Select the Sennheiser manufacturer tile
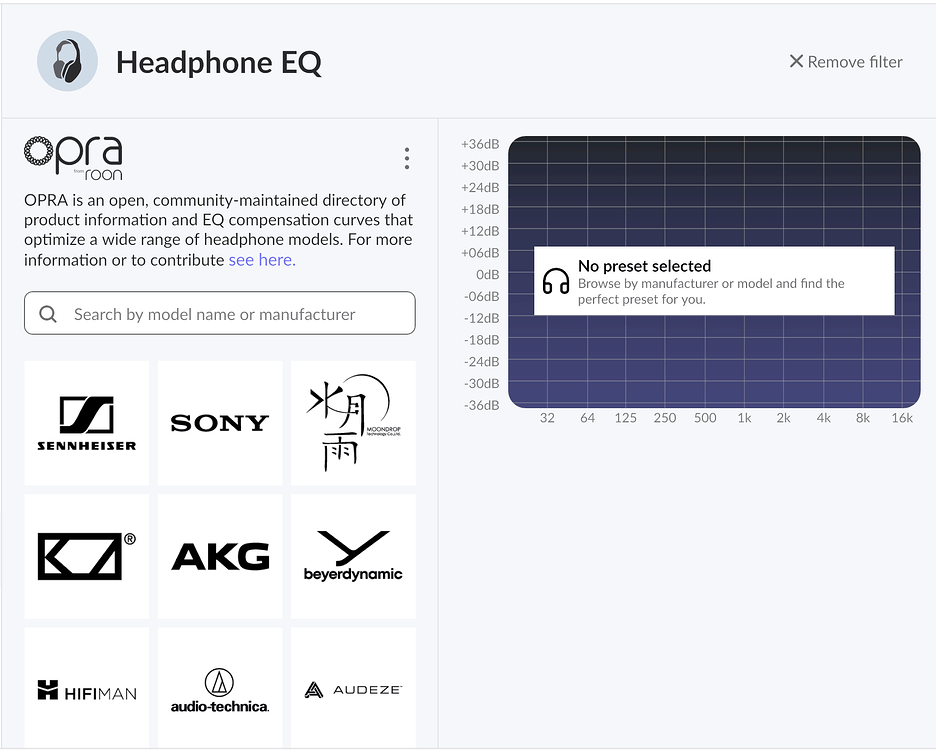936x750 pixels. tap(86, 423)
